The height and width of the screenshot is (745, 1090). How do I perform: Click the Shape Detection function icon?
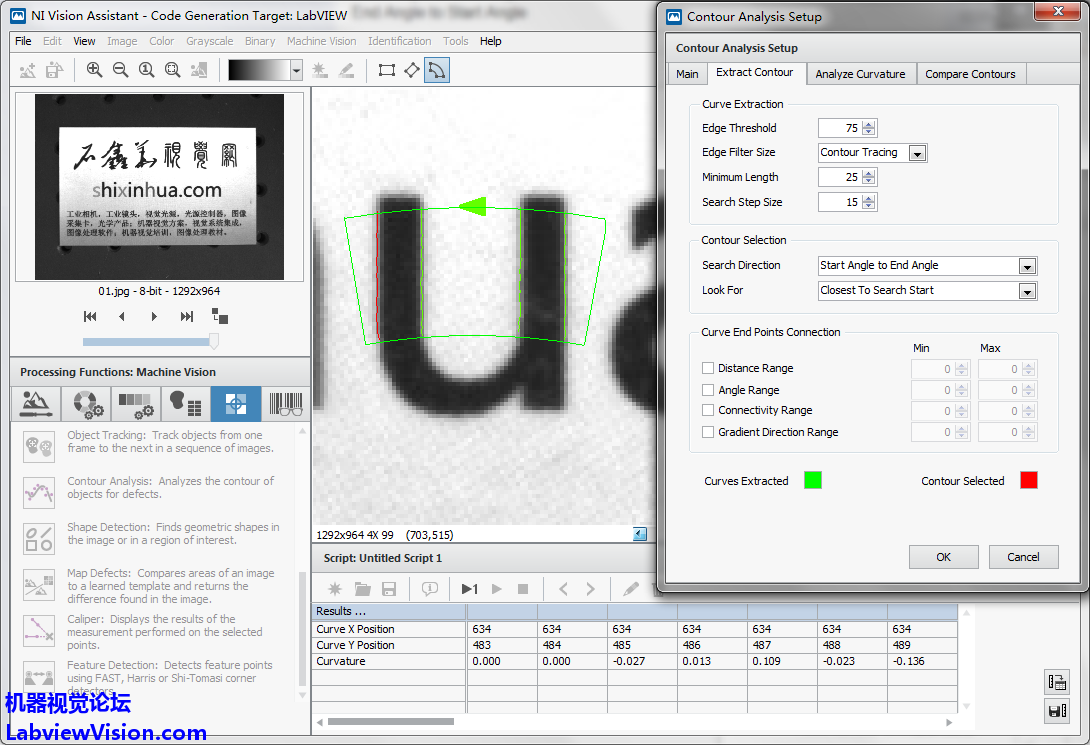(x=39, y=538)
